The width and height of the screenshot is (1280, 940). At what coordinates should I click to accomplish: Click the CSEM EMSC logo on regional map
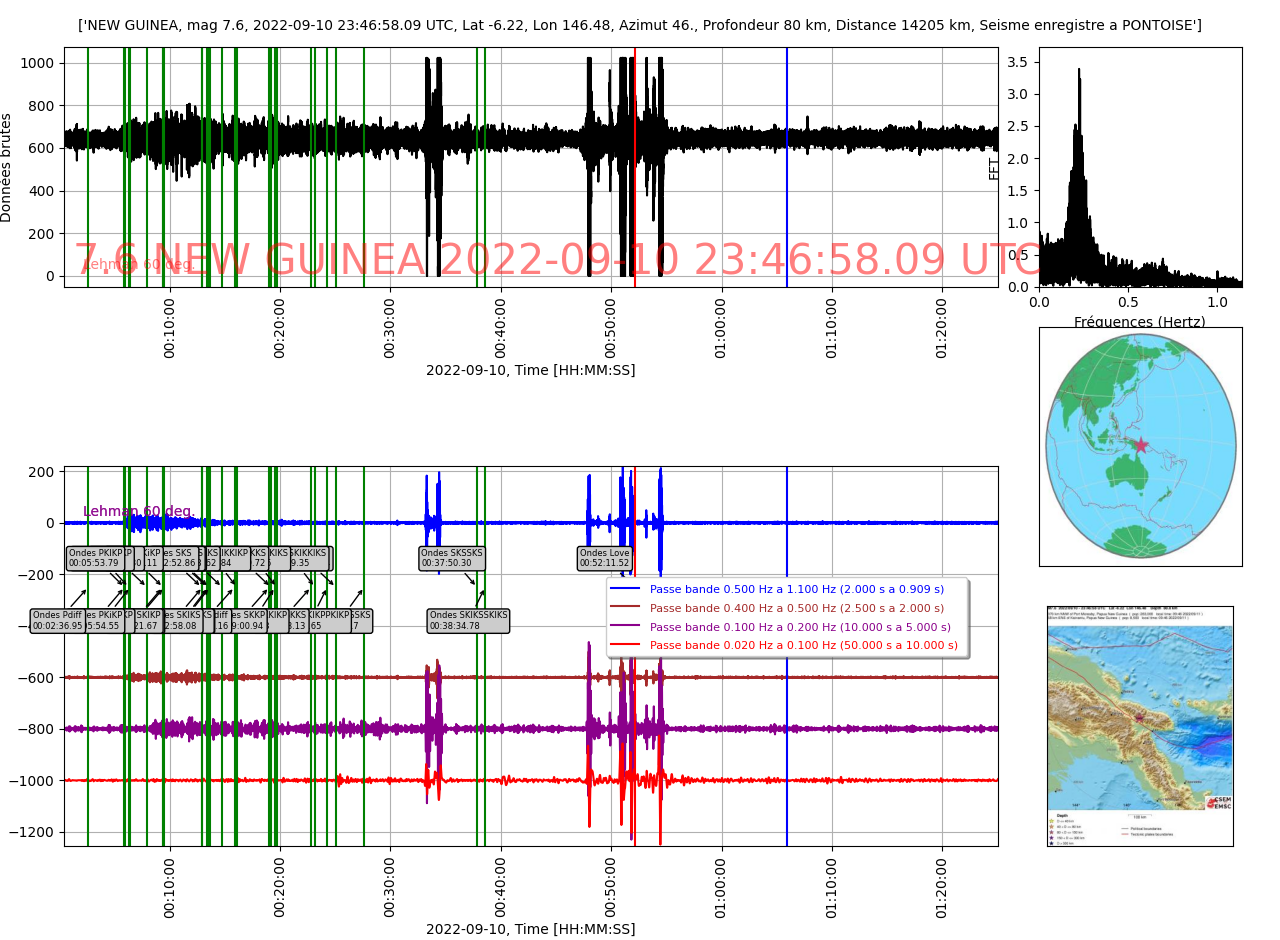(x=1218, y=802)
